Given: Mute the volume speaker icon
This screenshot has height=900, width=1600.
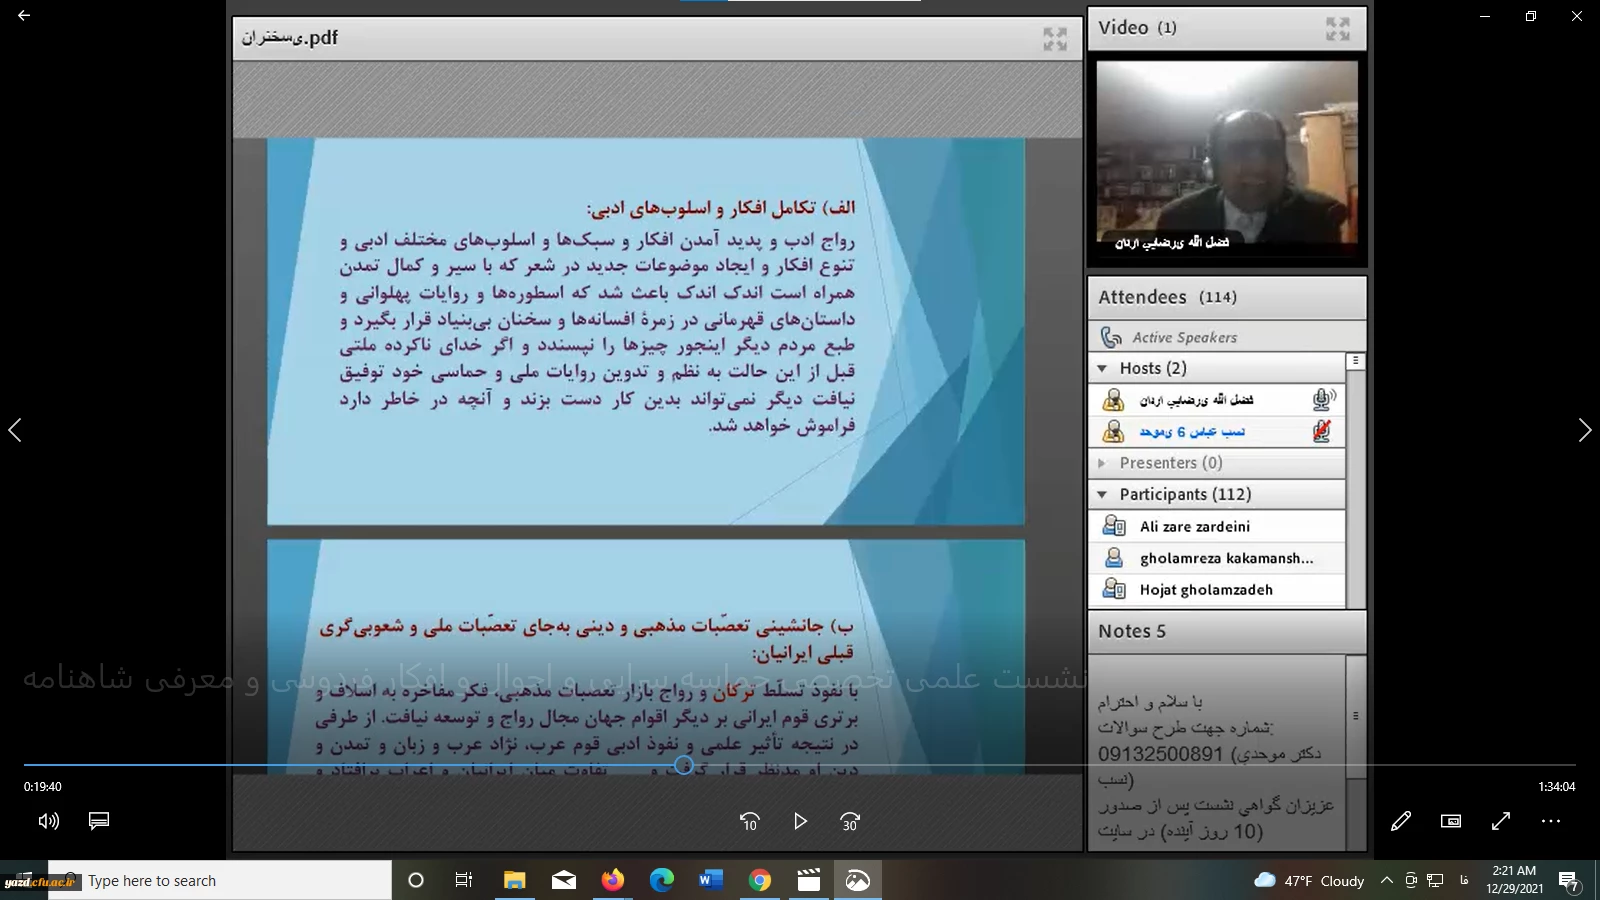Looking at the screenshot, I should (x=48, y=821).
